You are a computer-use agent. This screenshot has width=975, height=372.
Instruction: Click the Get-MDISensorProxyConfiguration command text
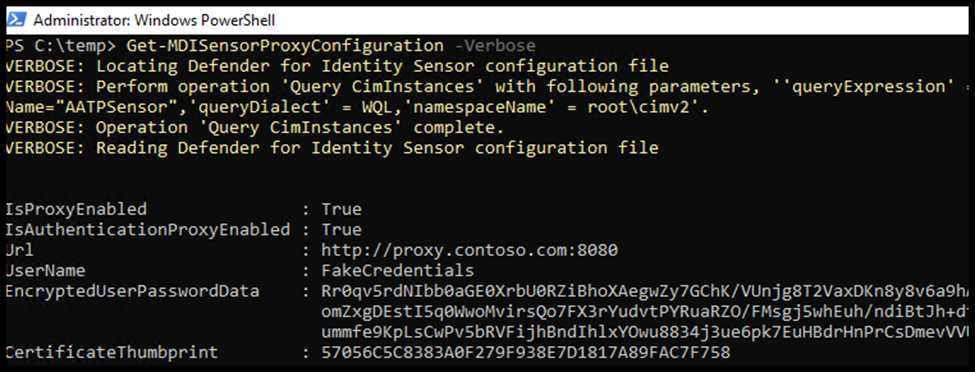(285, 46)
